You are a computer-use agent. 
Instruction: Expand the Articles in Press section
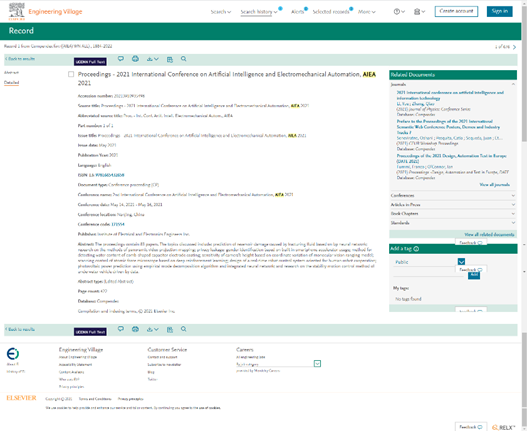click(x=453, y=204)
